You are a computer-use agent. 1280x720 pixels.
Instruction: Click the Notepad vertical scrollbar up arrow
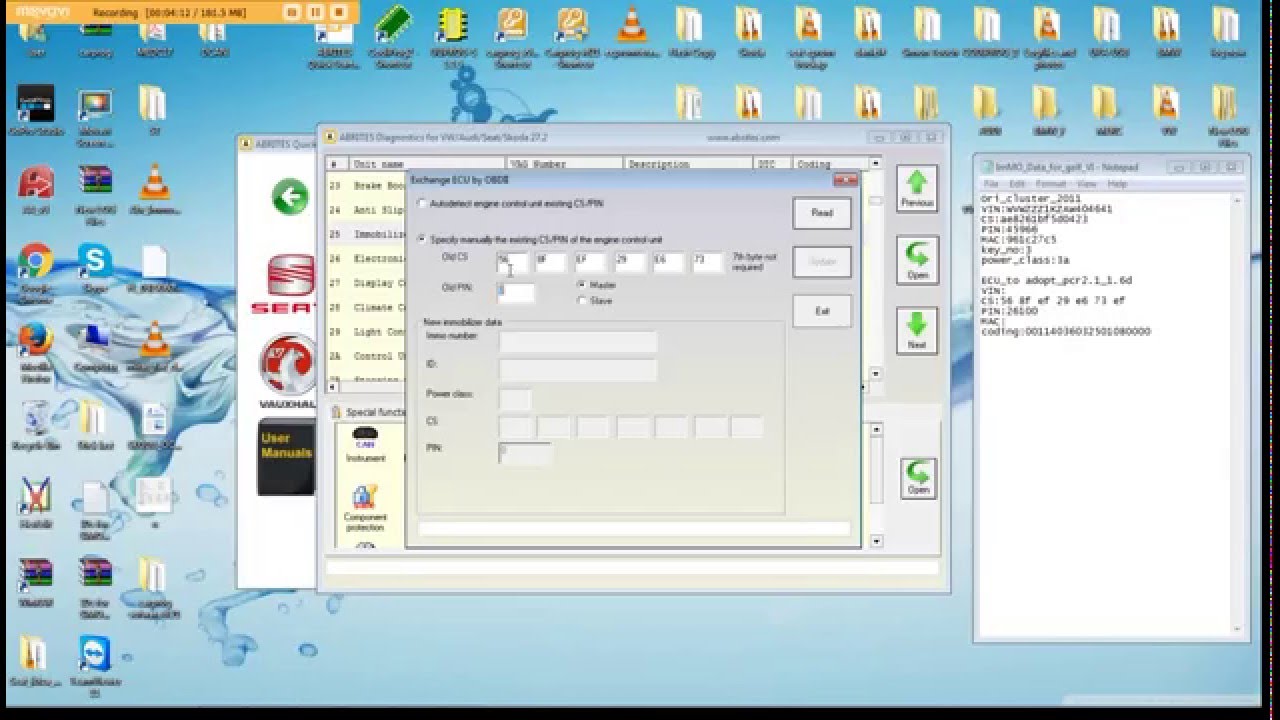1236,199
